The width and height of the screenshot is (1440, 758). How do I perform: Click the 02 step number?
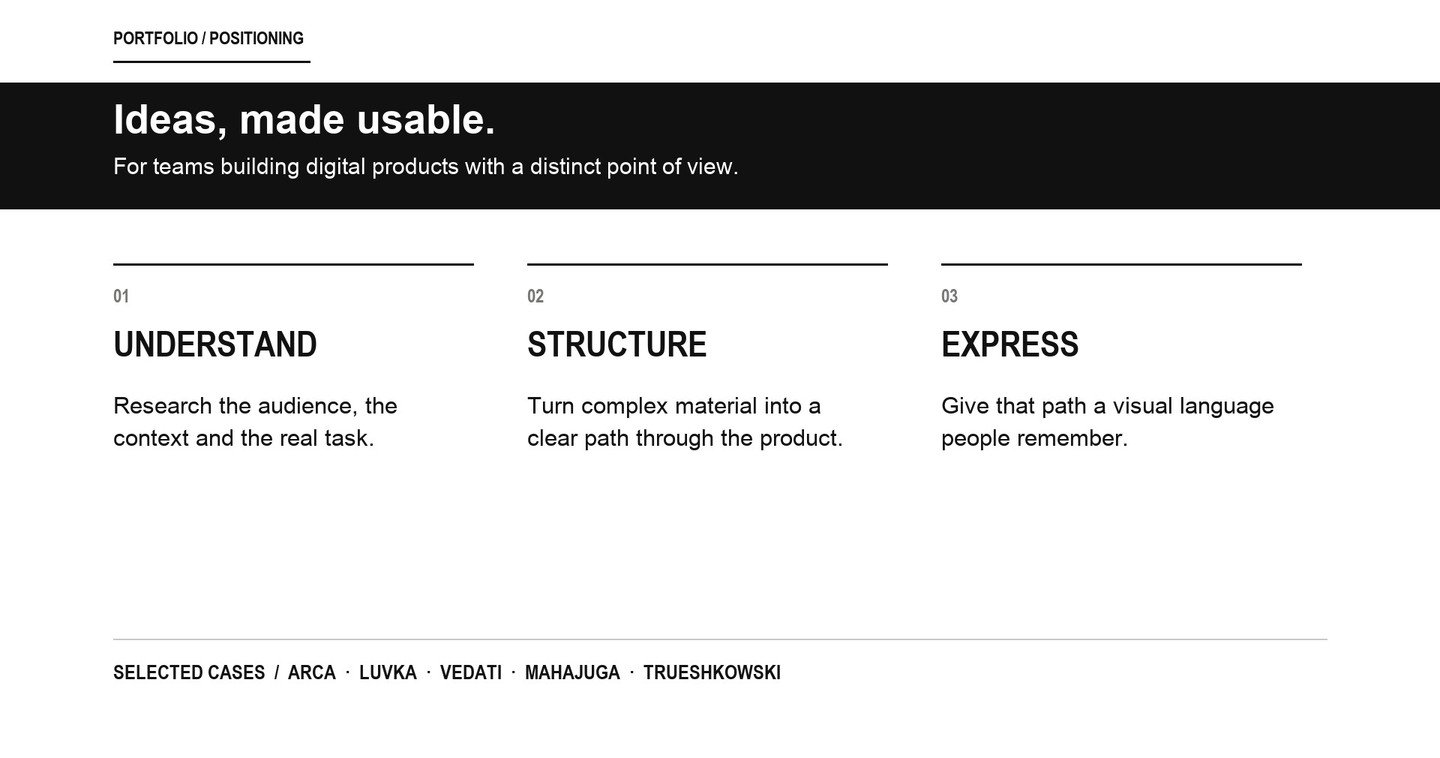tap(535, 296)
